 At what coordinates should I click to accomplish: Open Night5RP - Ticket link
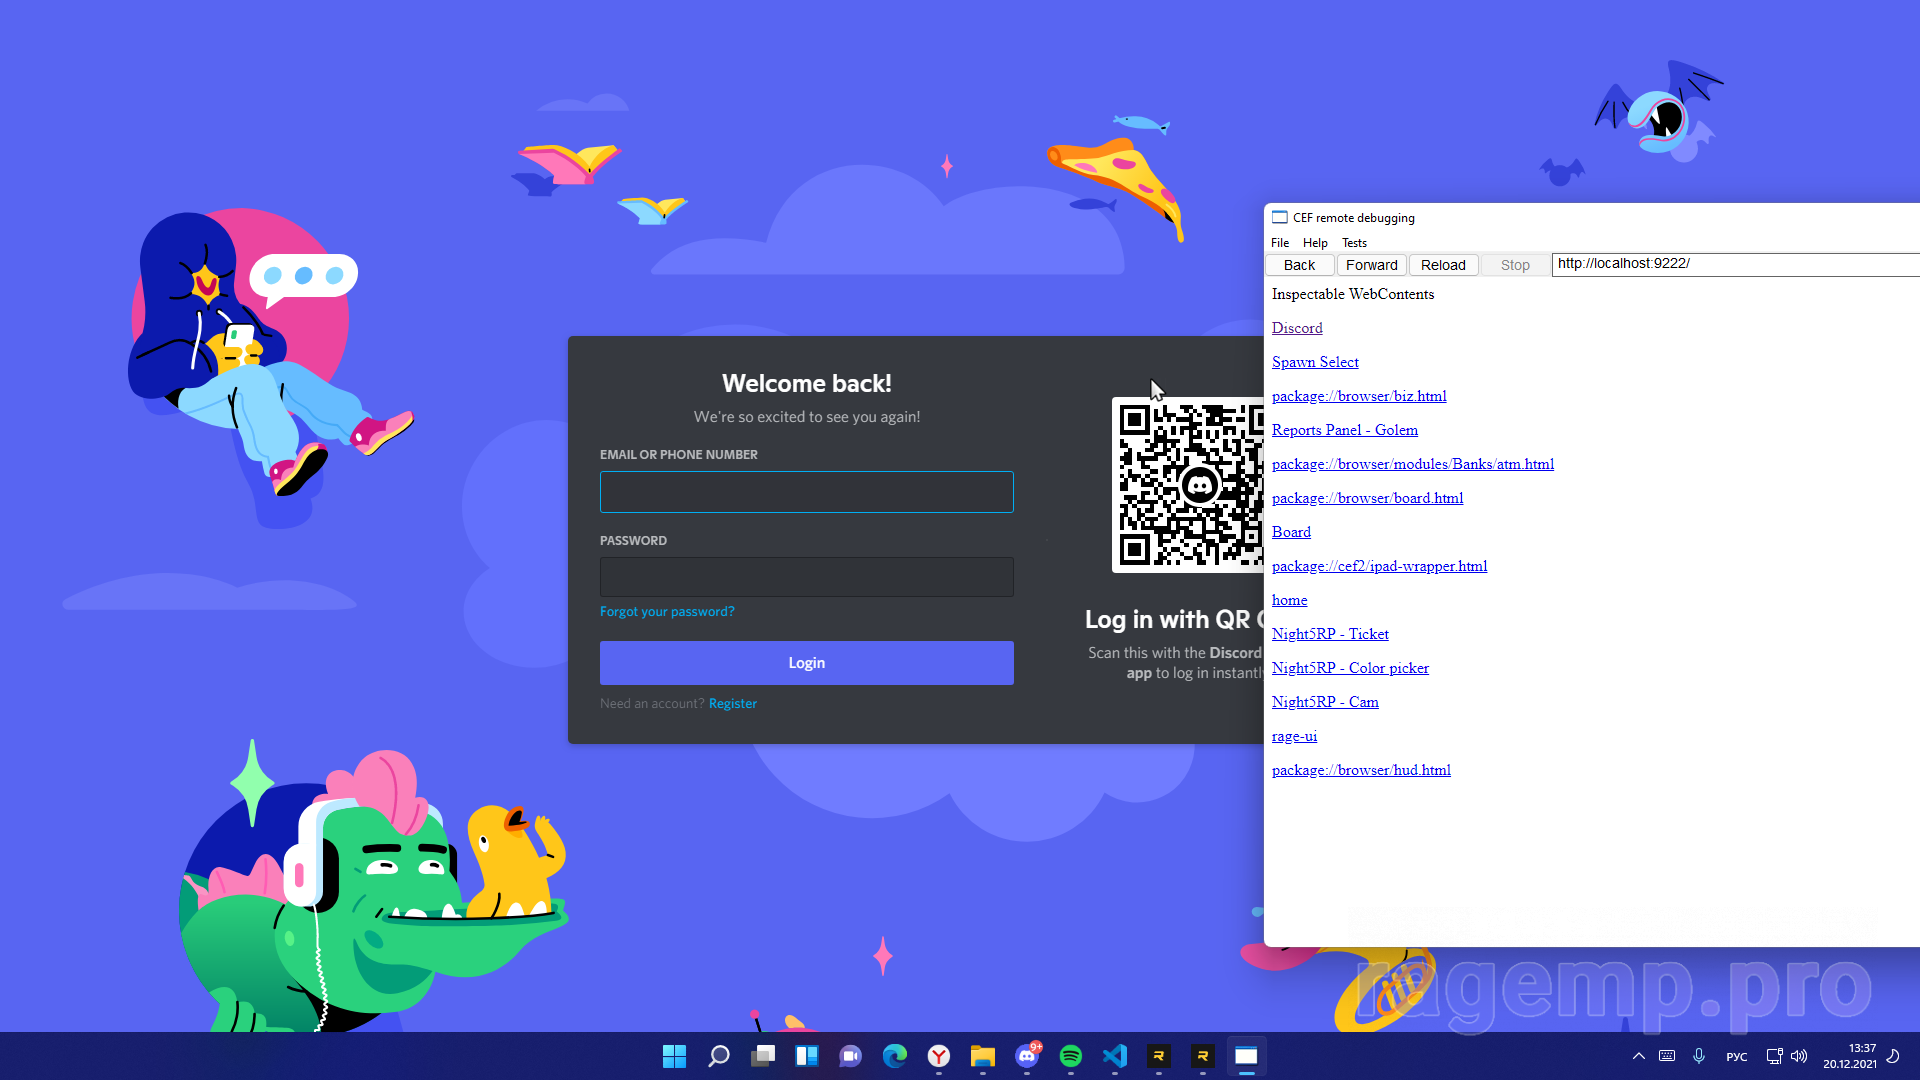[x=1330, y=634]
